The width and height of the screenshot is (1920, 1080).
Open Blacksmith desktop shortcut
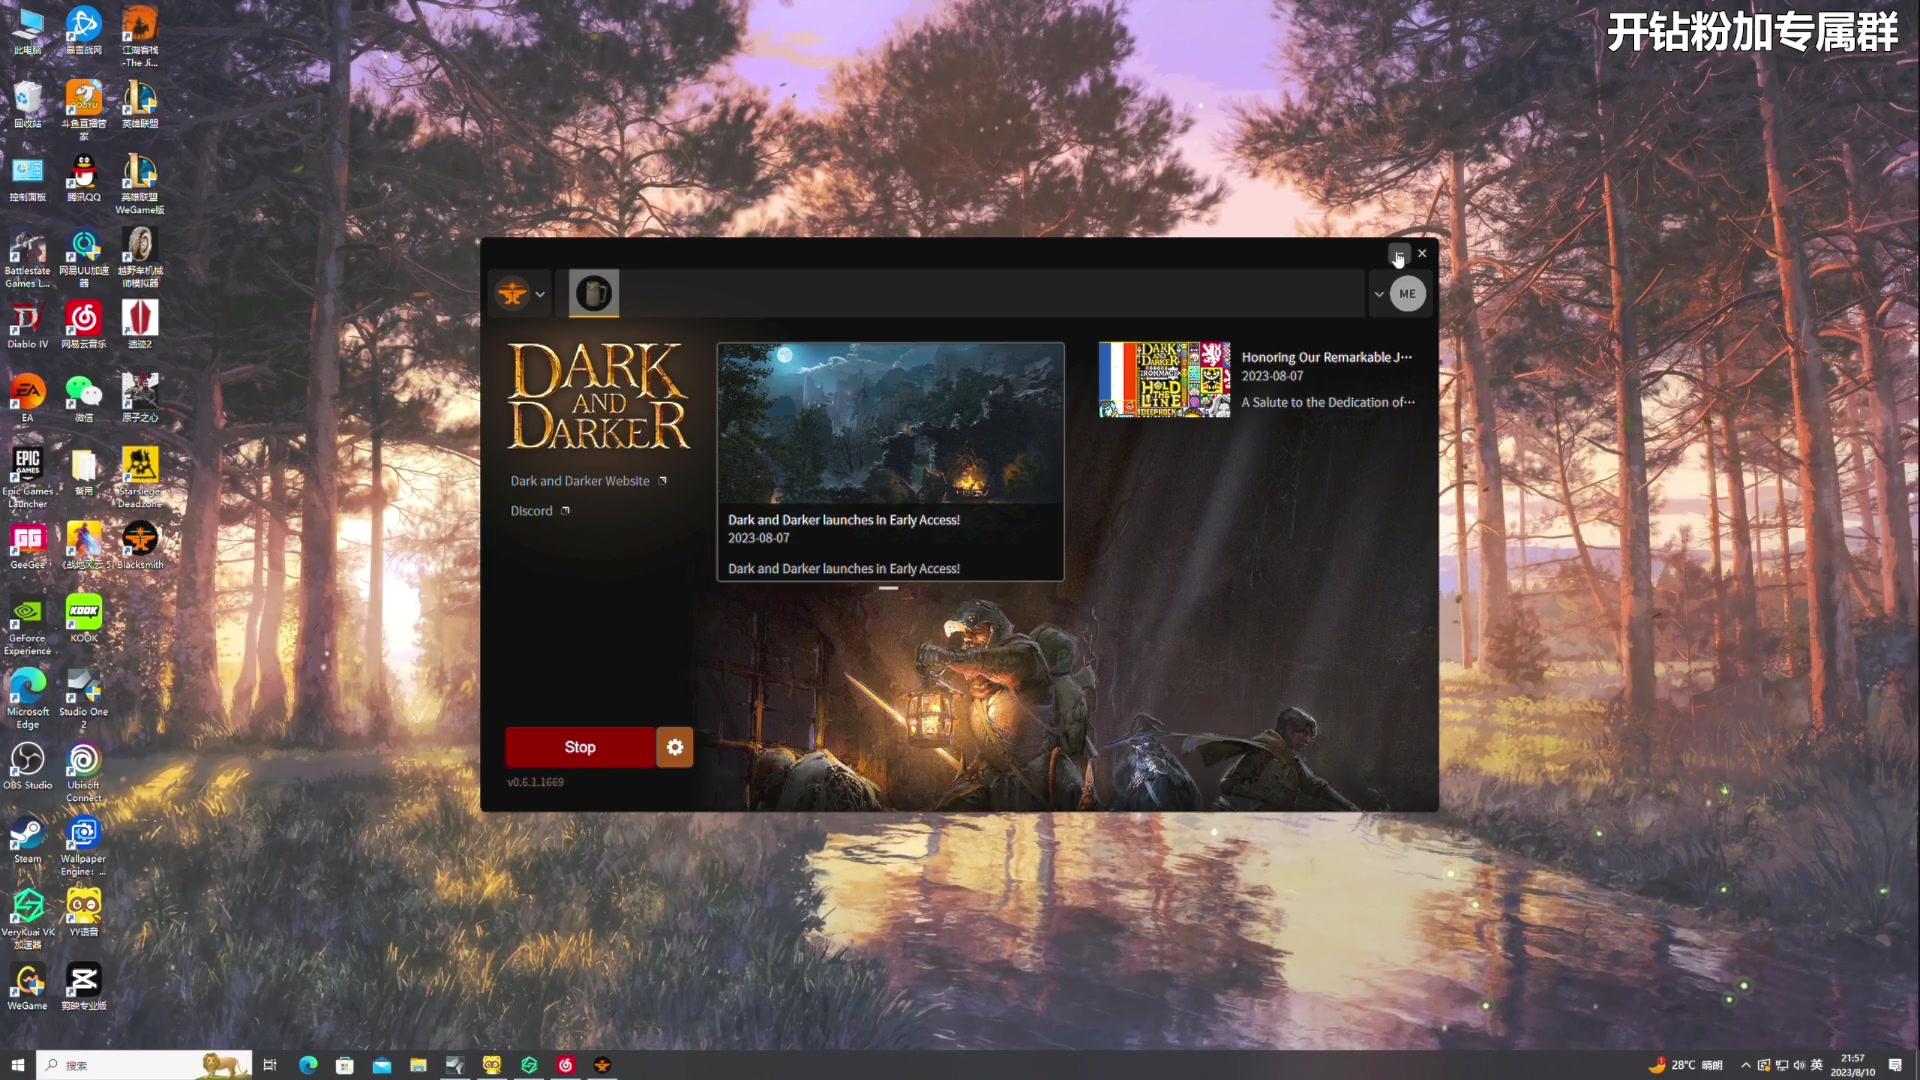(x=140, y=546)
